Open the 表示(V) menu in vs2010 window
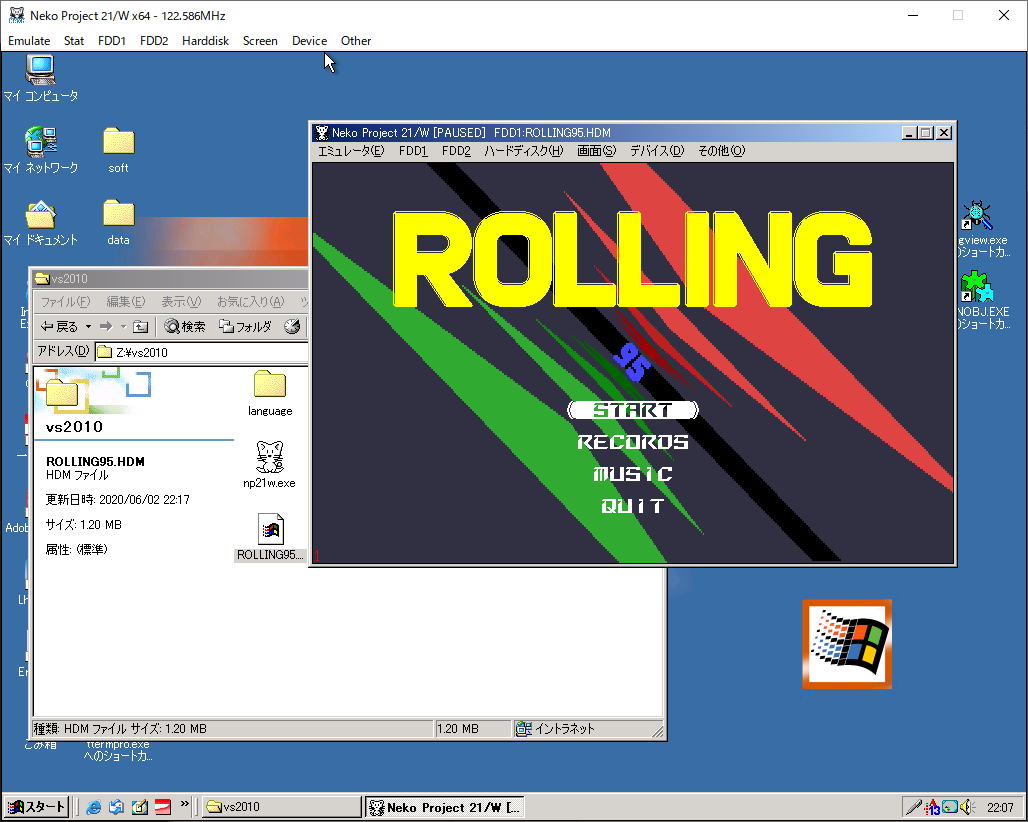Screen dimensions: 1028x822 (x=181, y=302)
